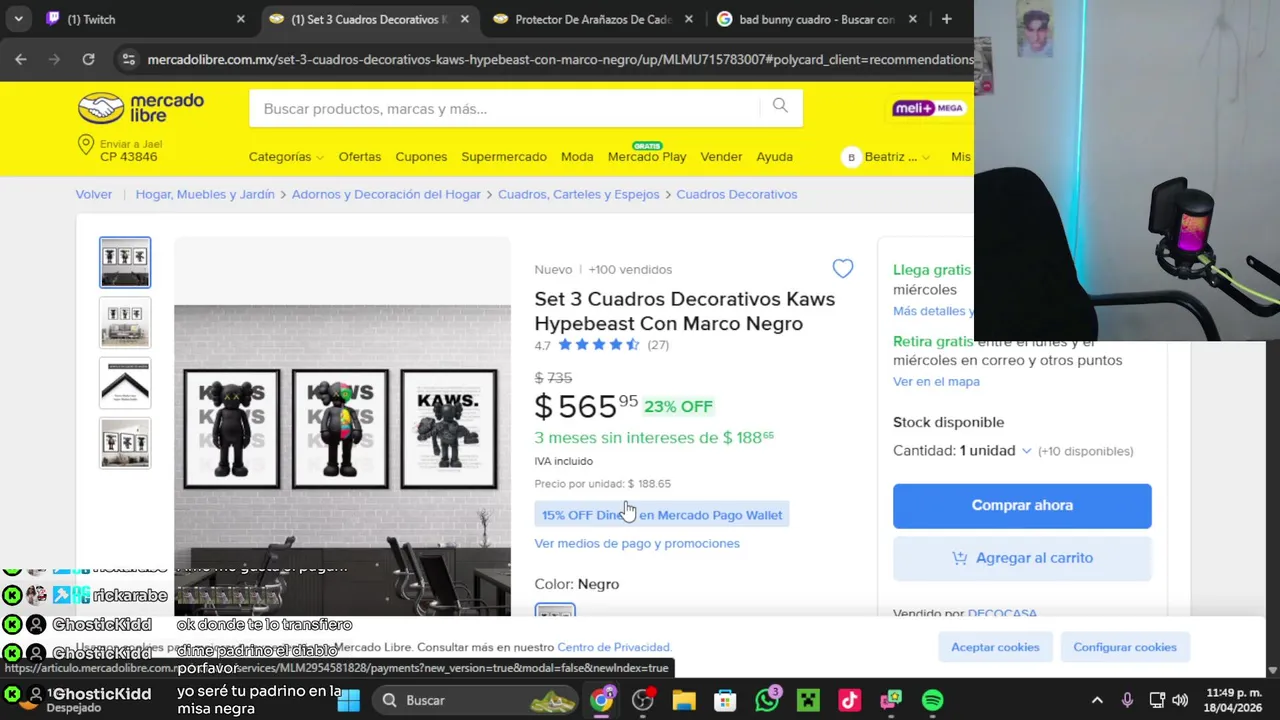The width and height of the screenshot is (1280, 720).
Task: Open Centro de Privacidad link
Action: (x=613, y=647)
